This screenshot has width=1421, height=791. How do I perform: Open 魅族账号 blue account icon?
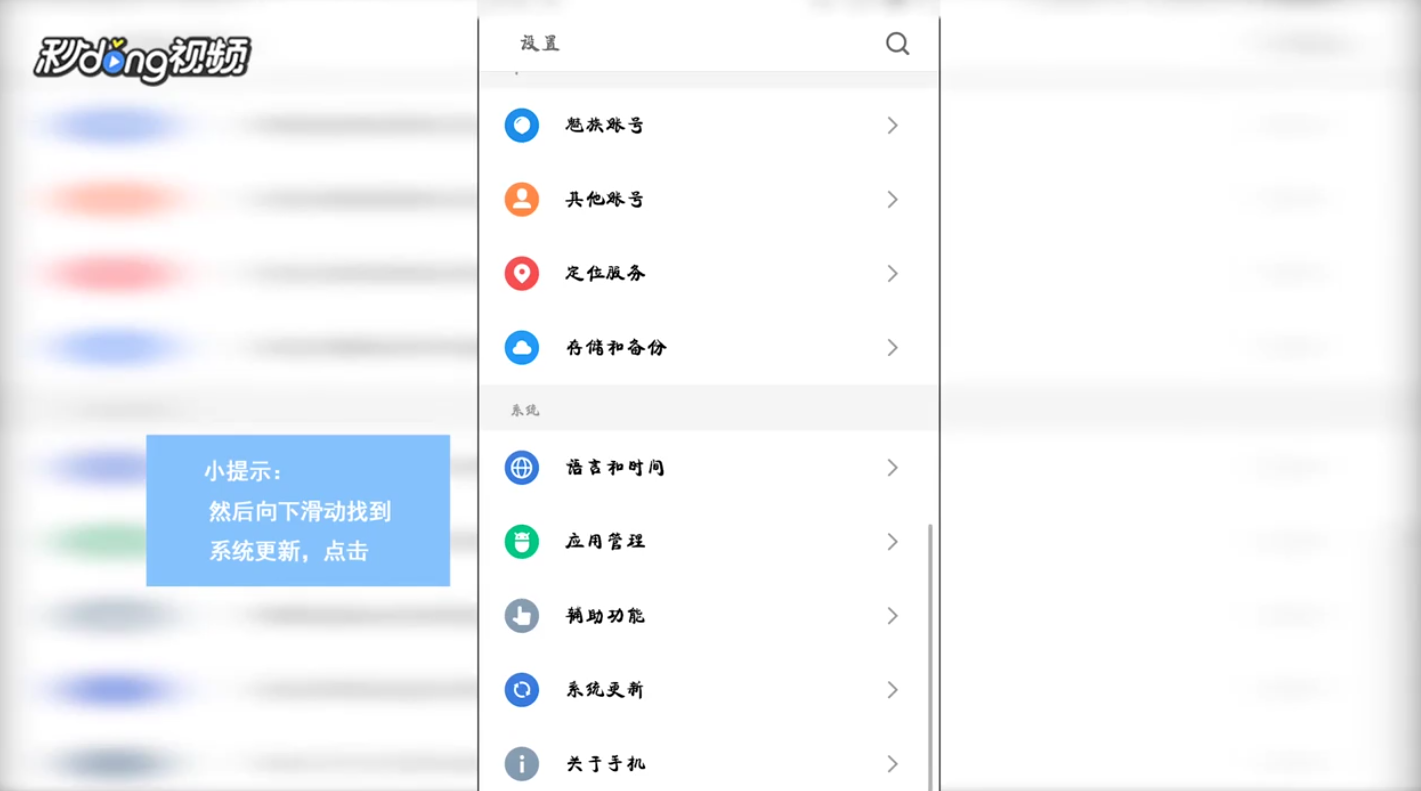(522, 125)
